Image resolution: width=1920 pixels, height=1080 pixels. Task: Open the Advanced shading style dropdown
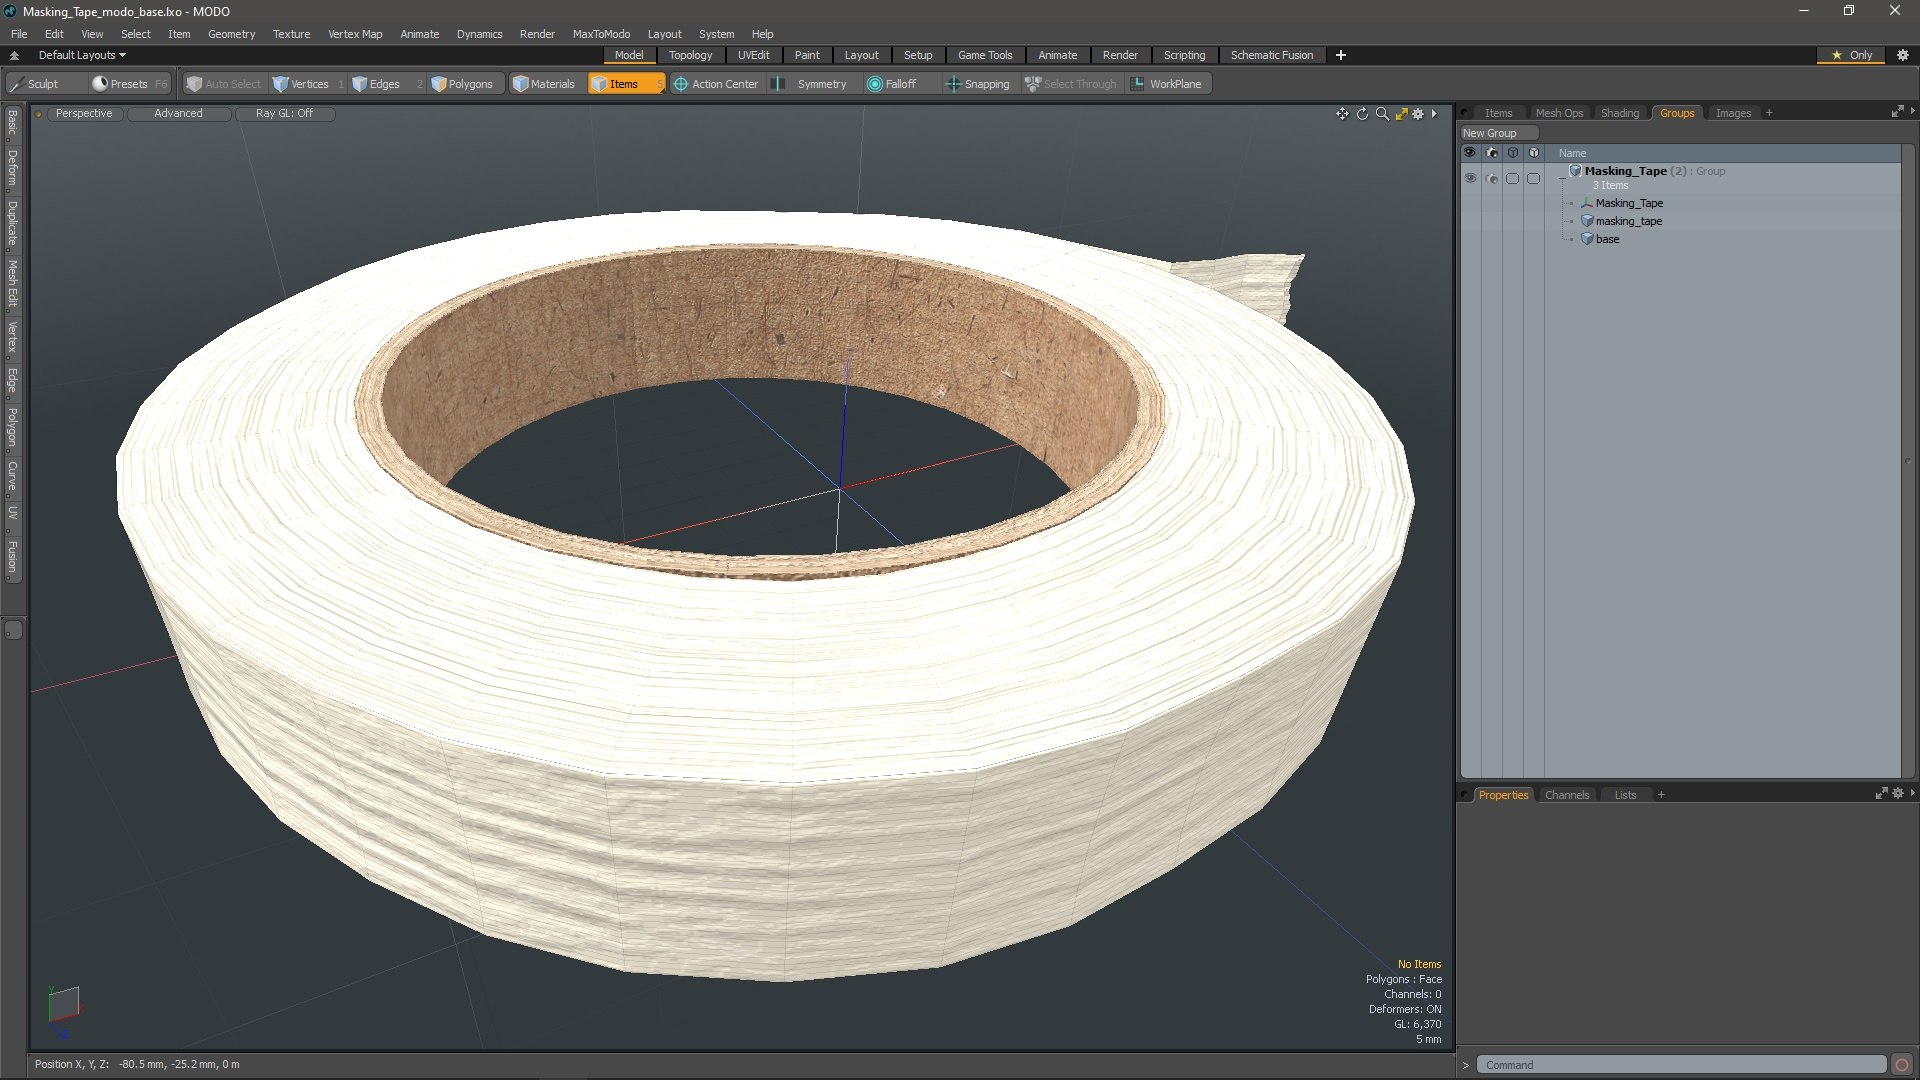(178, 114)
